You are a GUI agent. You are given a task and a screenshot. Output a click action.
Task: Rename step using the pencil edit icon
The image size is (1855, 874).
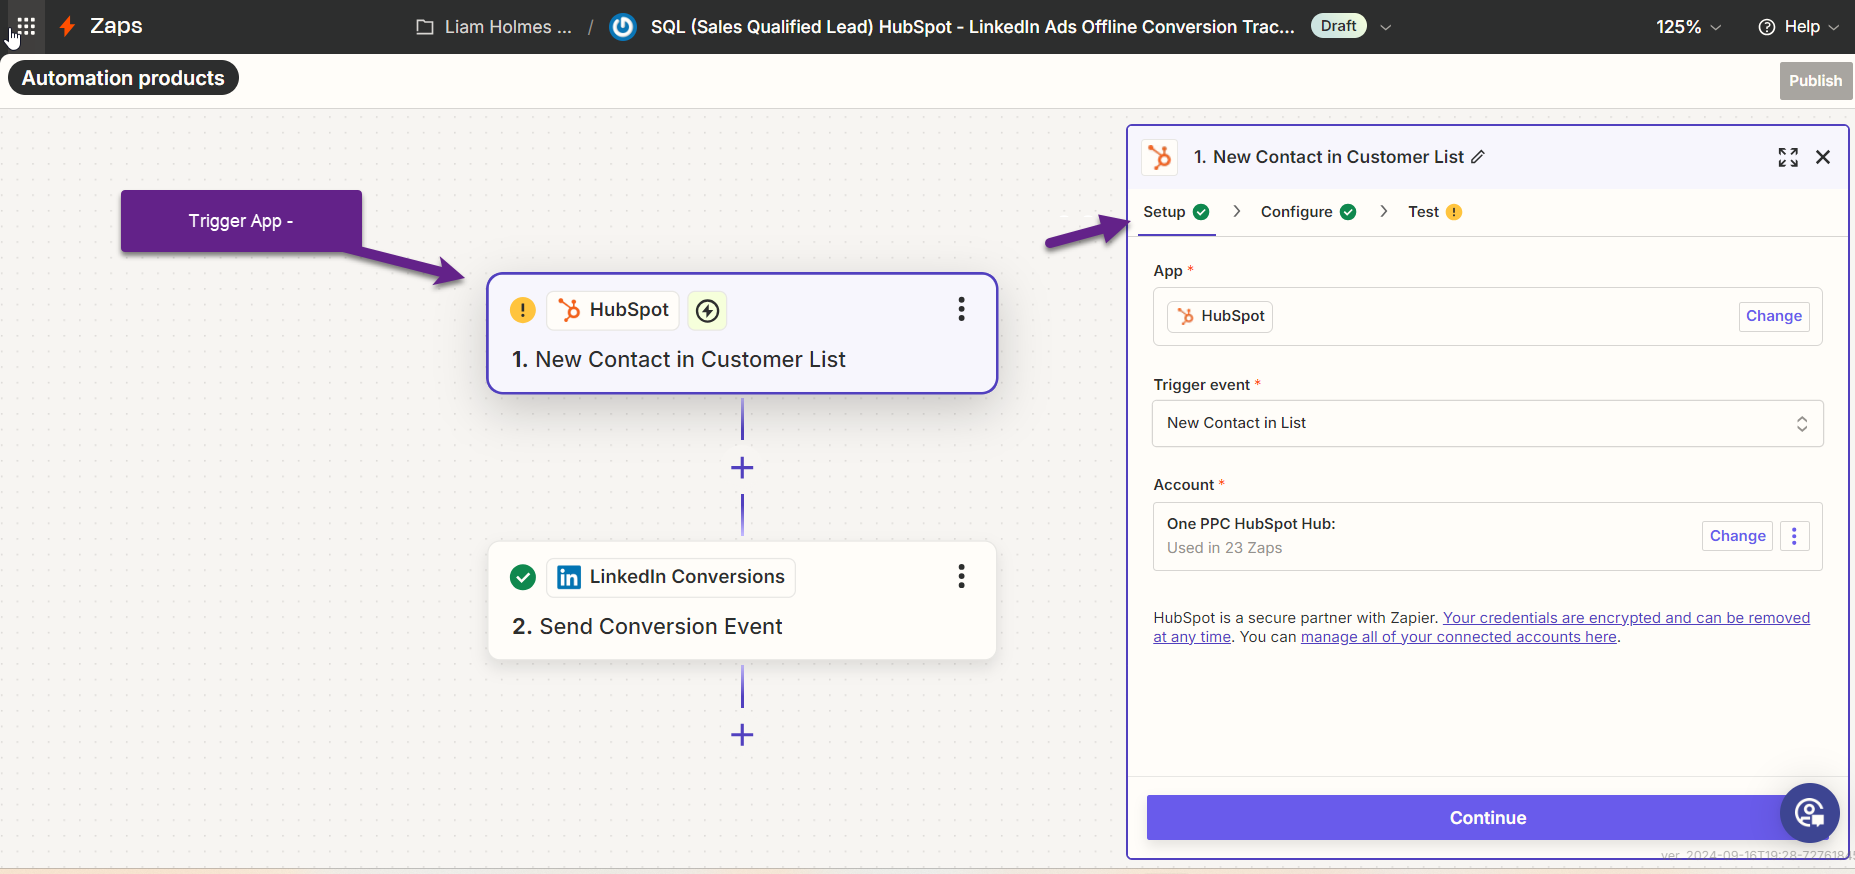click(x=1478, y=157)
